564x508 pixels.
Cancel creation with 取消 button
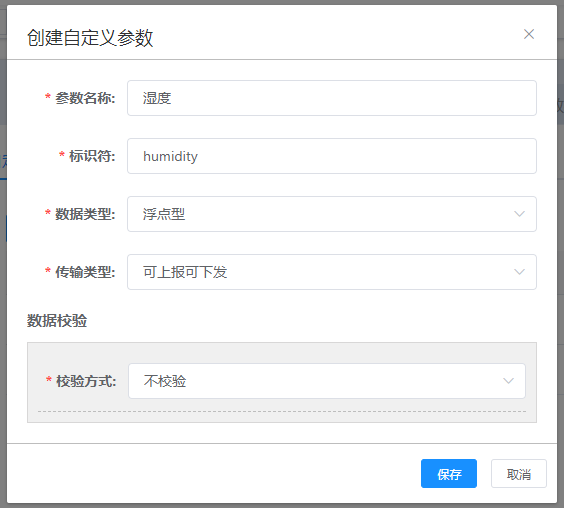pyautogui.click(x=519, y=473)
